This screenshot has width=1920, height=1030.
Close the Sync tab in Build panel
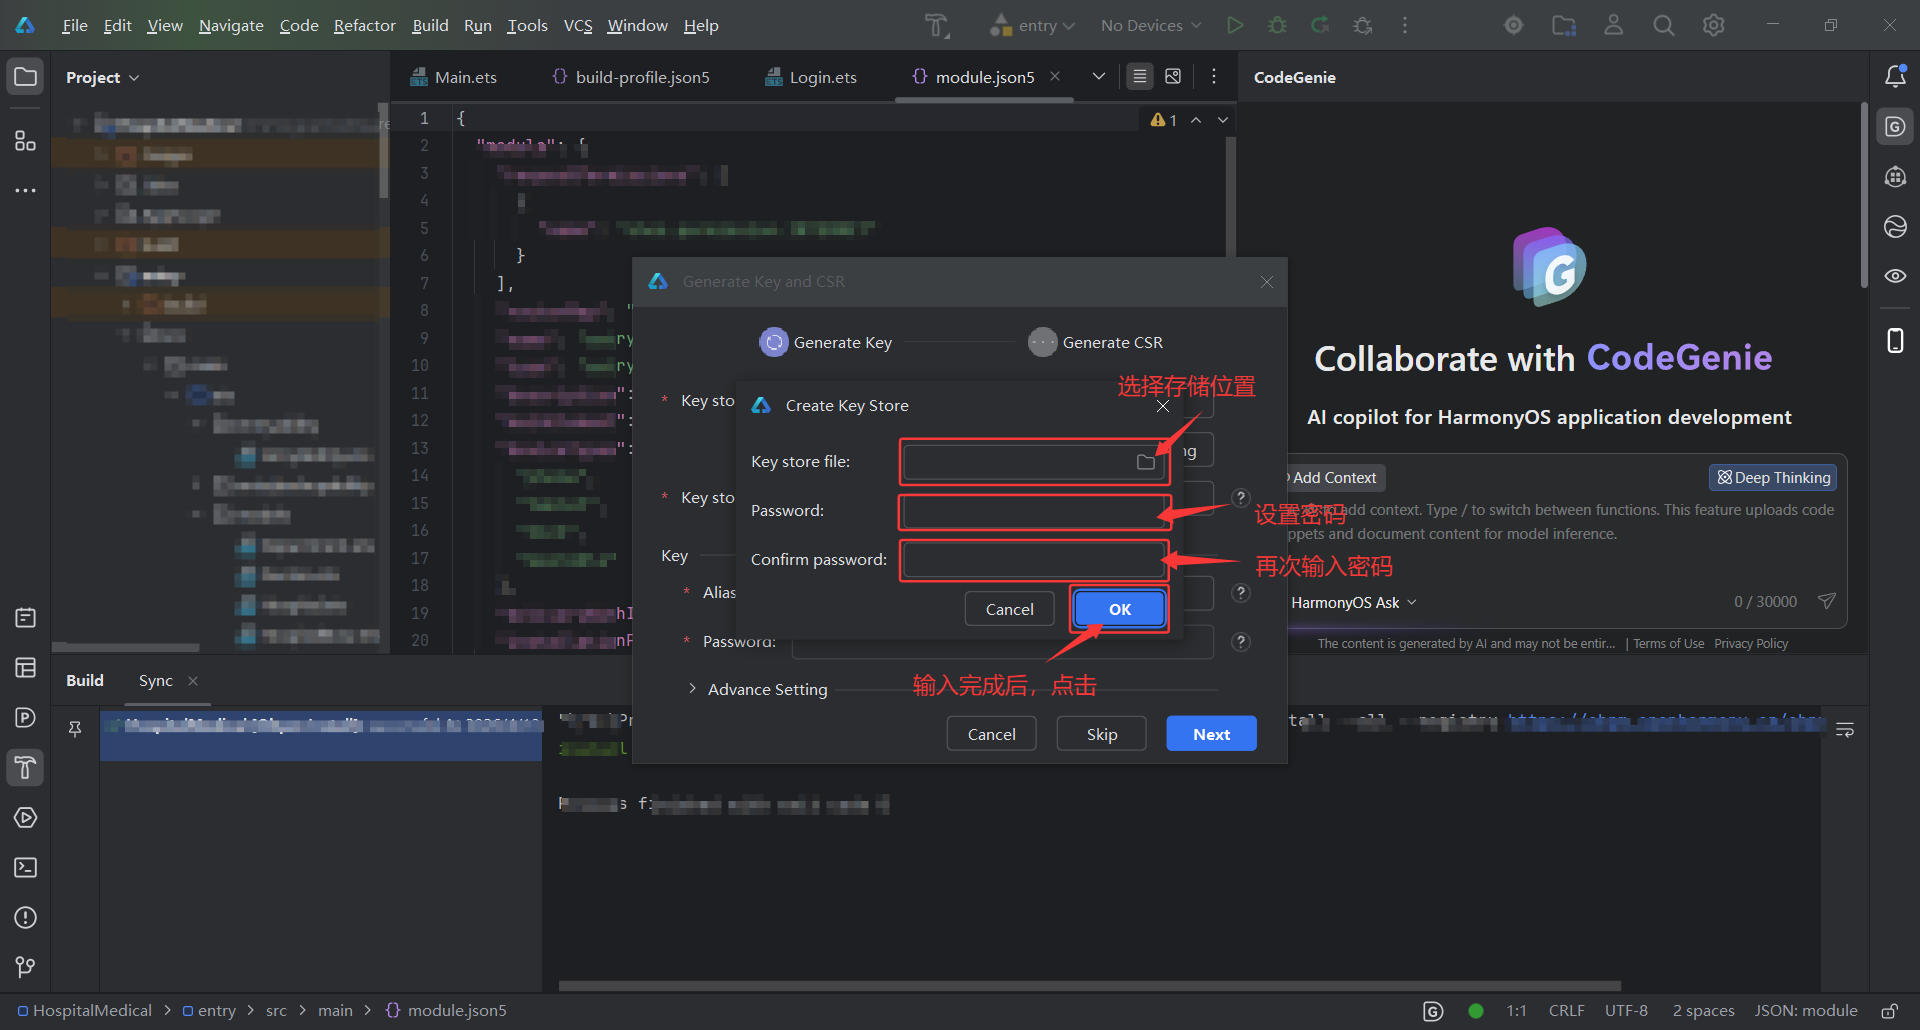(193, 681)
